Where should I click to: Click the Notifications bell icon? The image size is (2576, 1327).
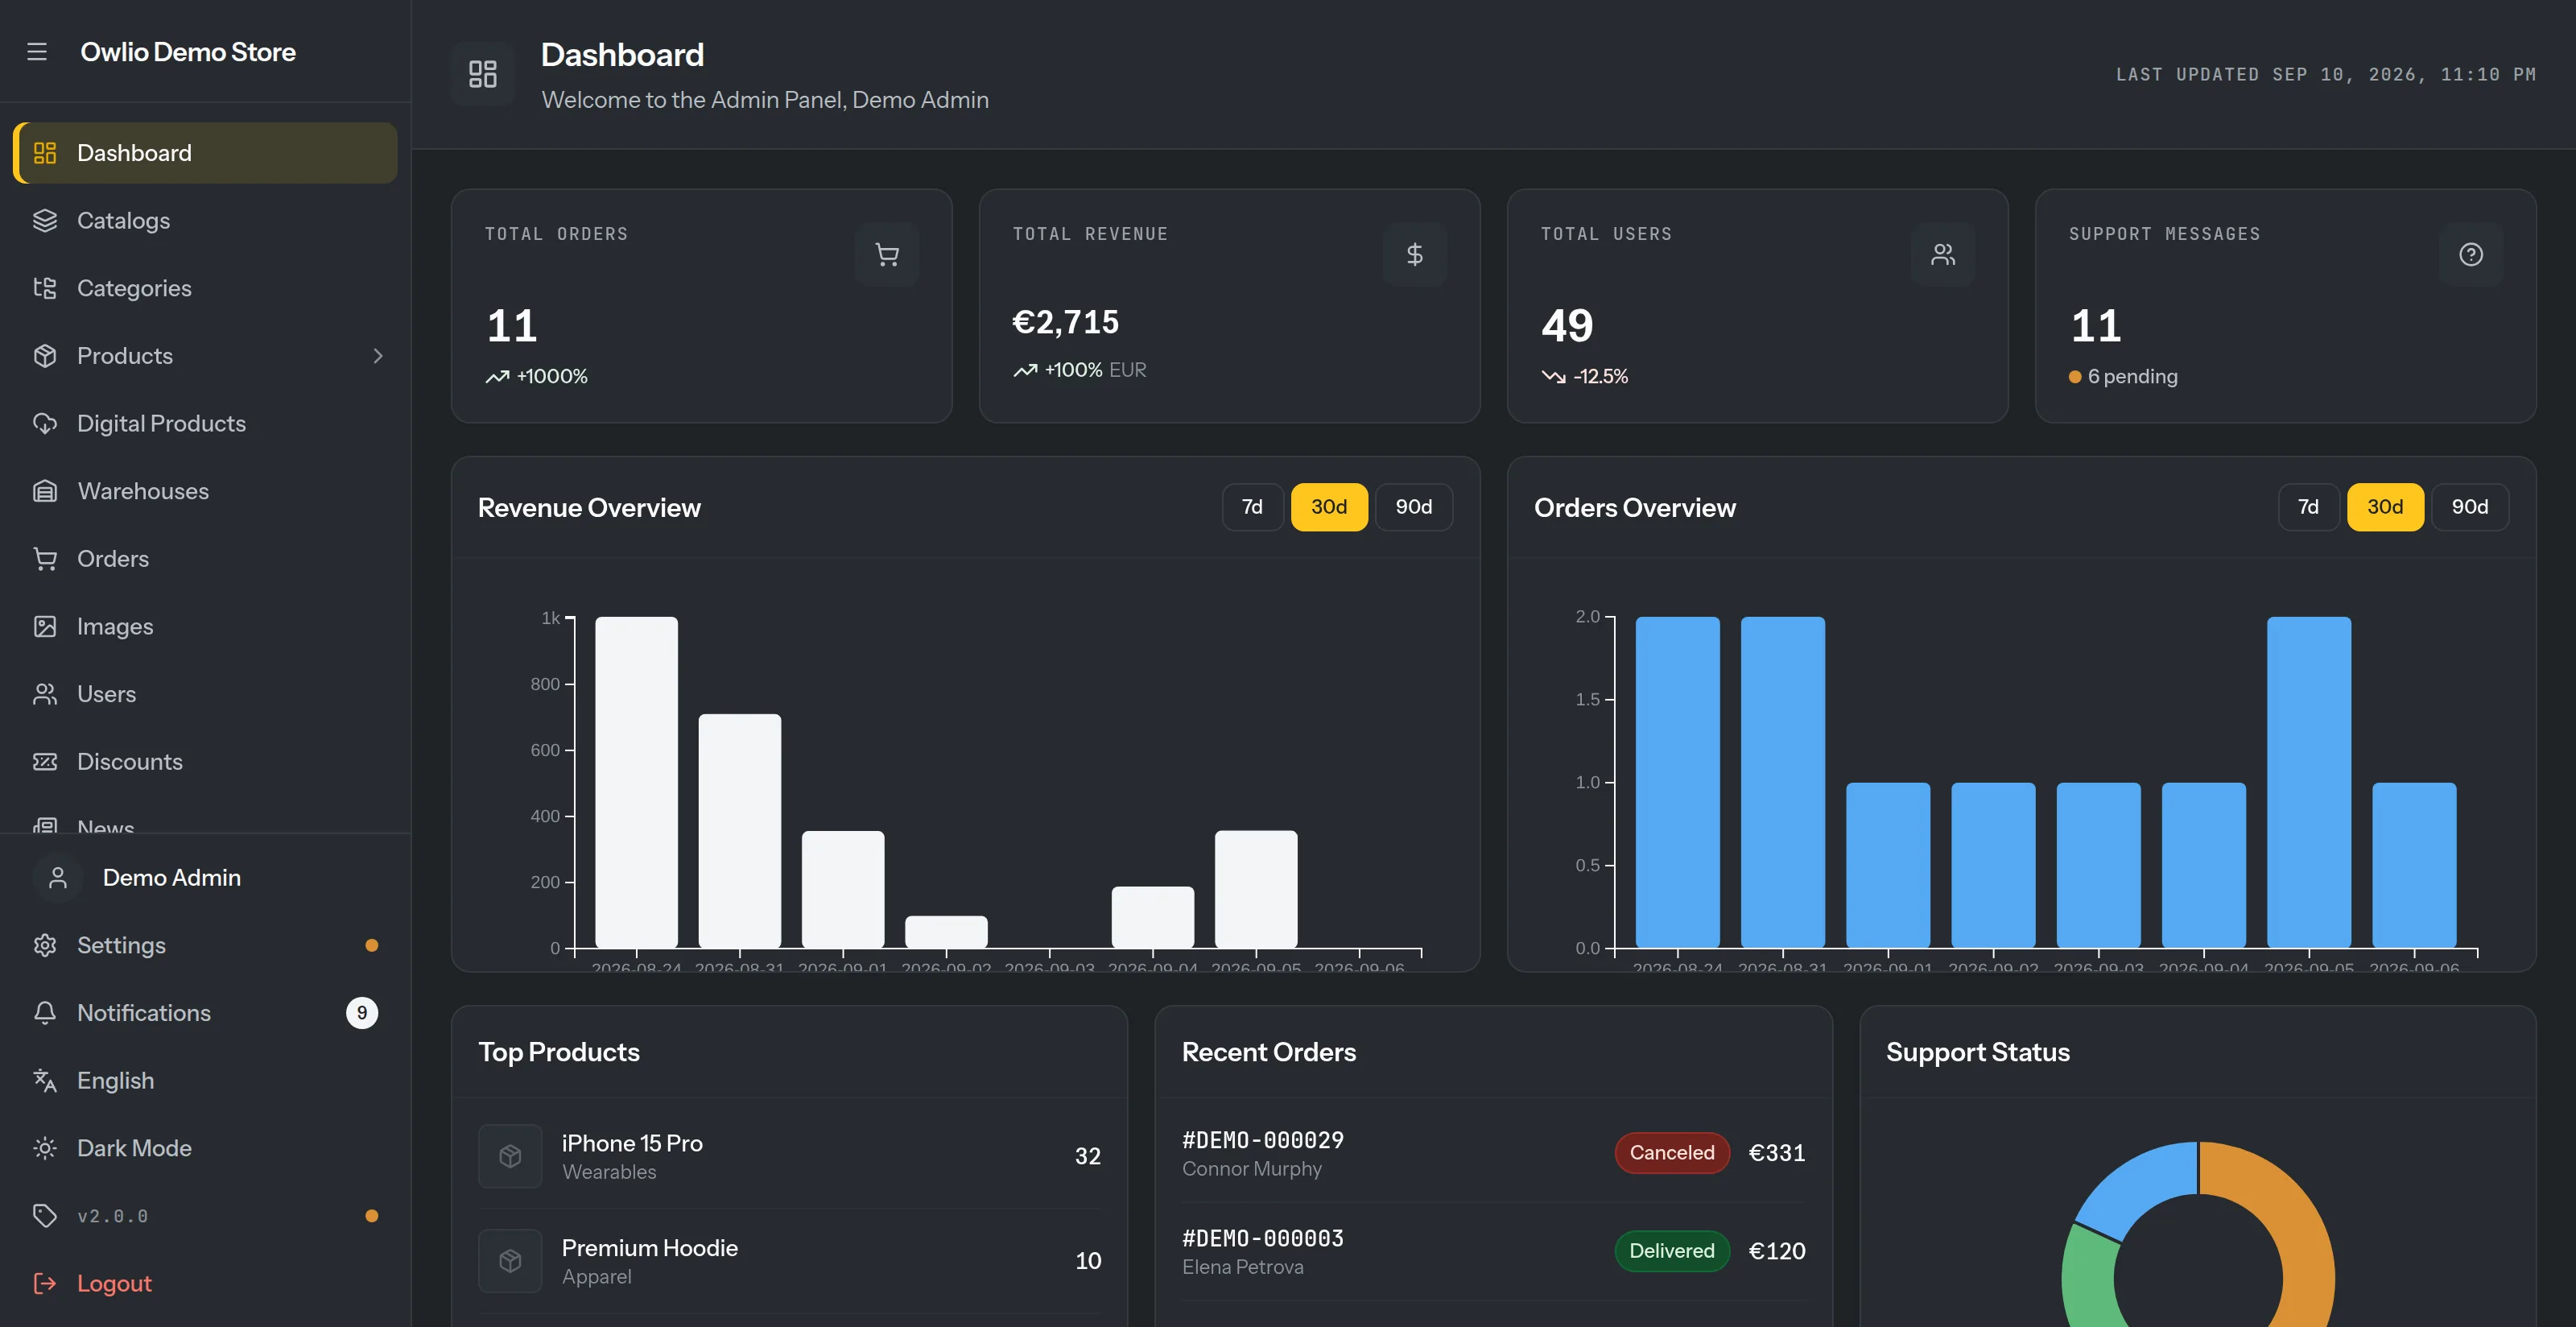45,1013
